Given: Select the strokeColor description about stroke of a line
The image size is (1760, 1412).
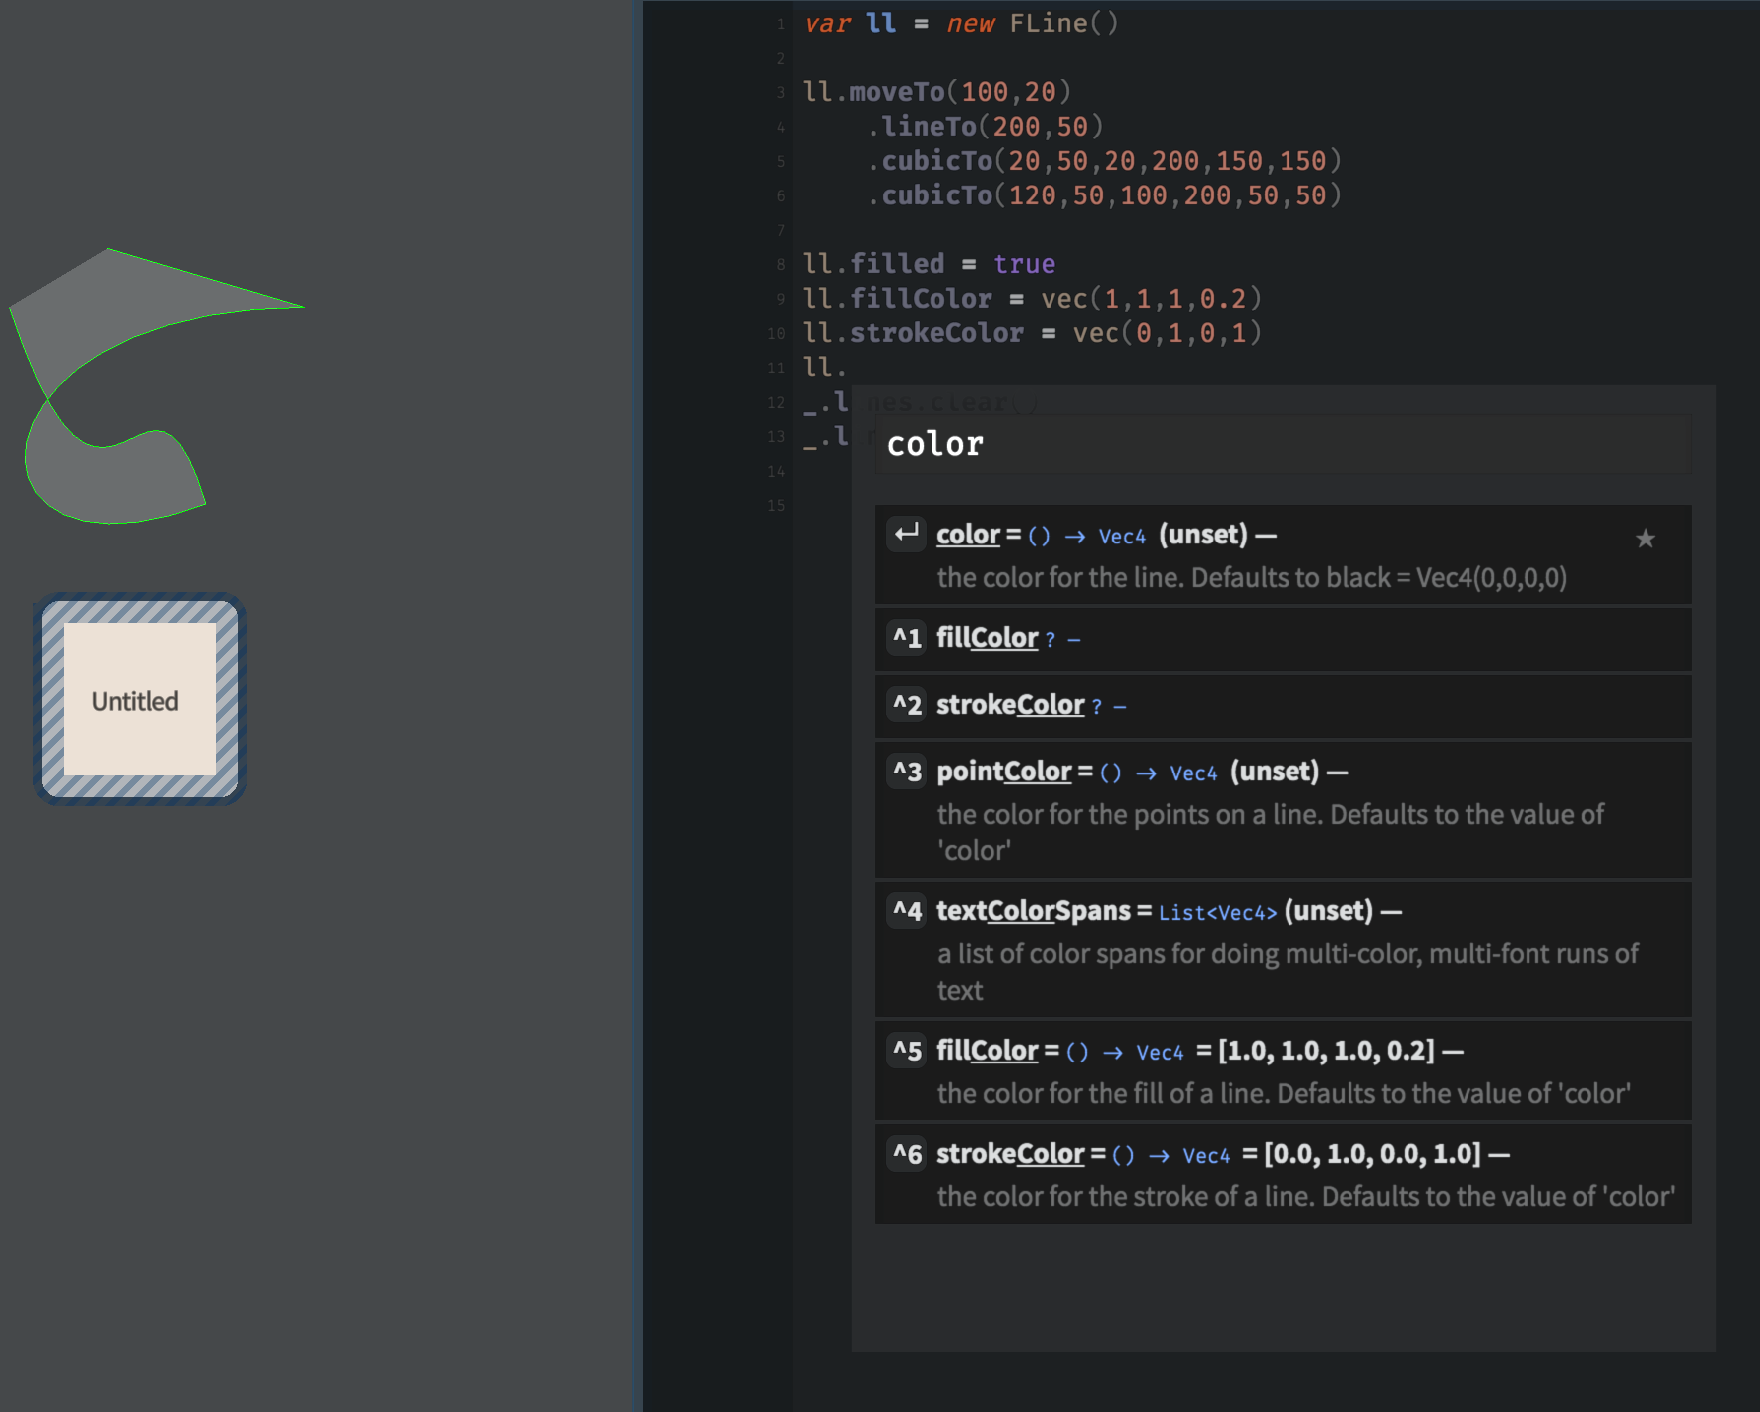Looking at the screenshot, I should coord(1305,1197).
